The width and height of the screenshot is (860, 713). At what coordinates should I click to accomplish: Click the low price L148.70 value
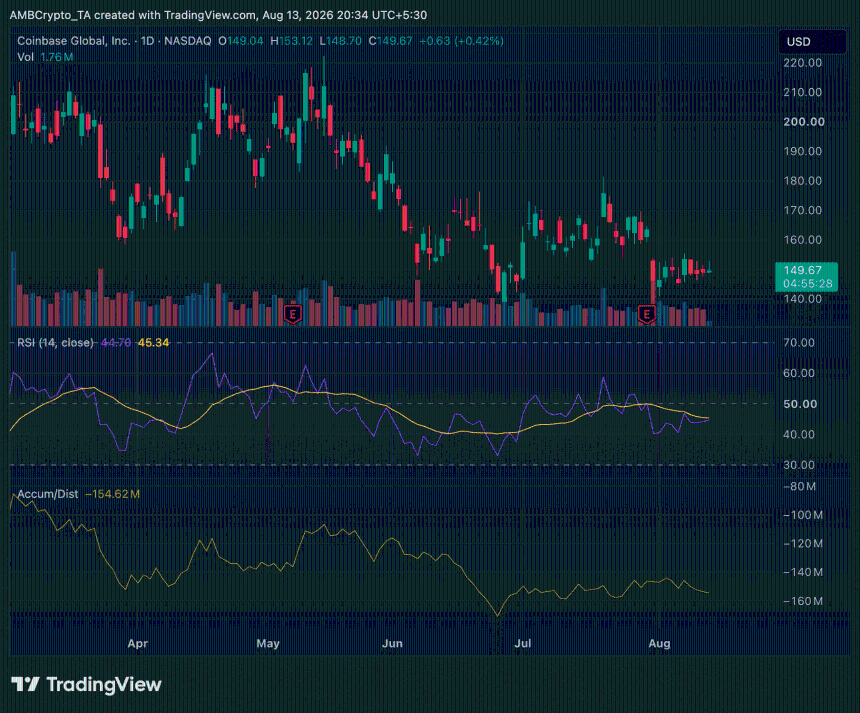click(341, 41)
